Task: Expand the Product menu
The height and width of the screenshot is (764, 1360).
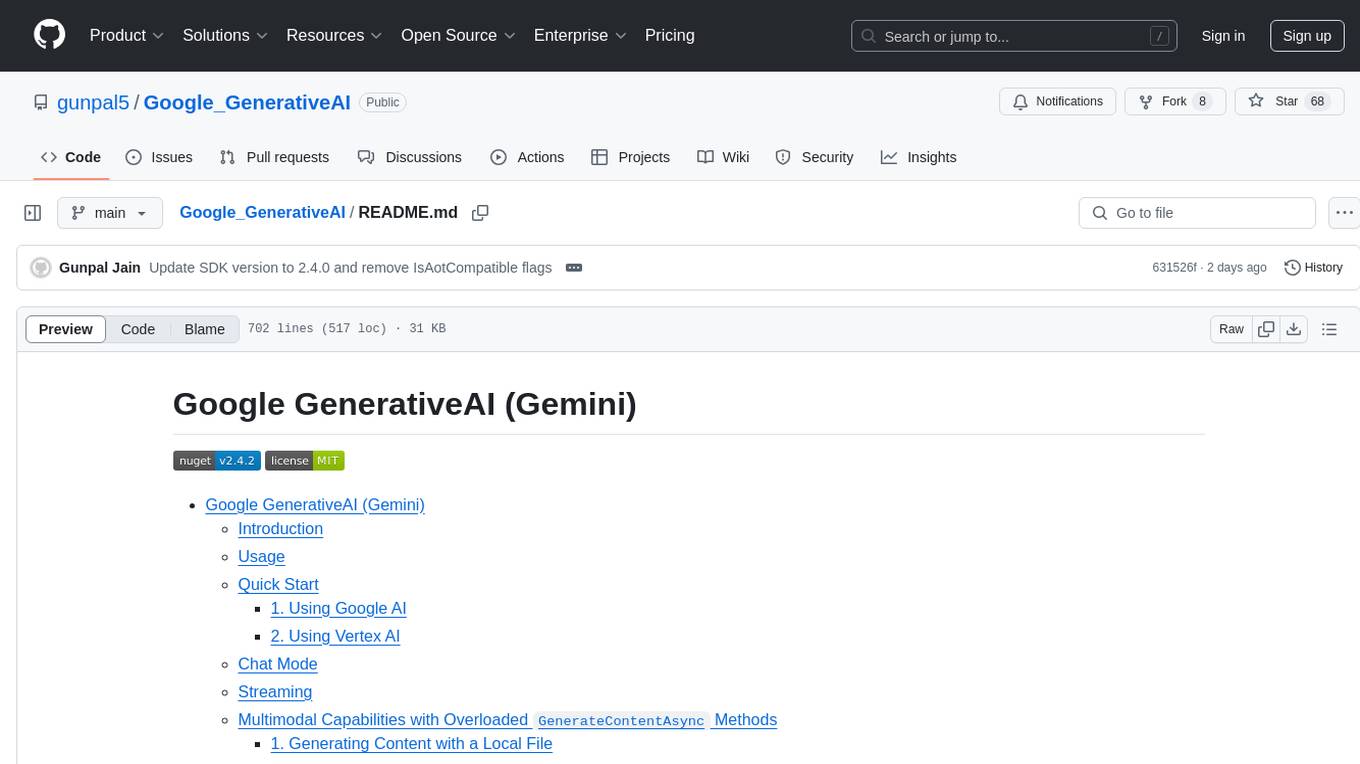Action: [x=127, y=35]
